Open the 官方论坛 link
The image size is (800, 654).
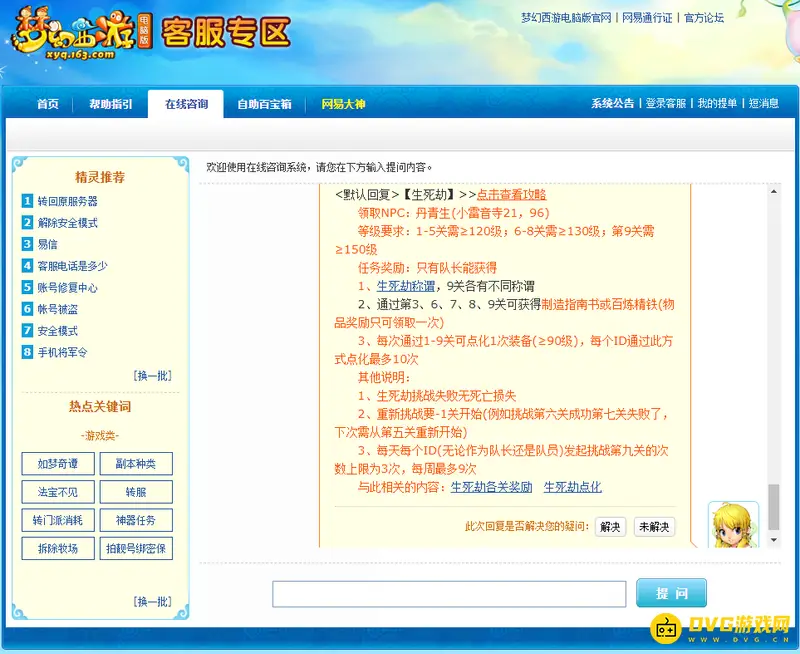pyautogui.click(x=704, y=18)
